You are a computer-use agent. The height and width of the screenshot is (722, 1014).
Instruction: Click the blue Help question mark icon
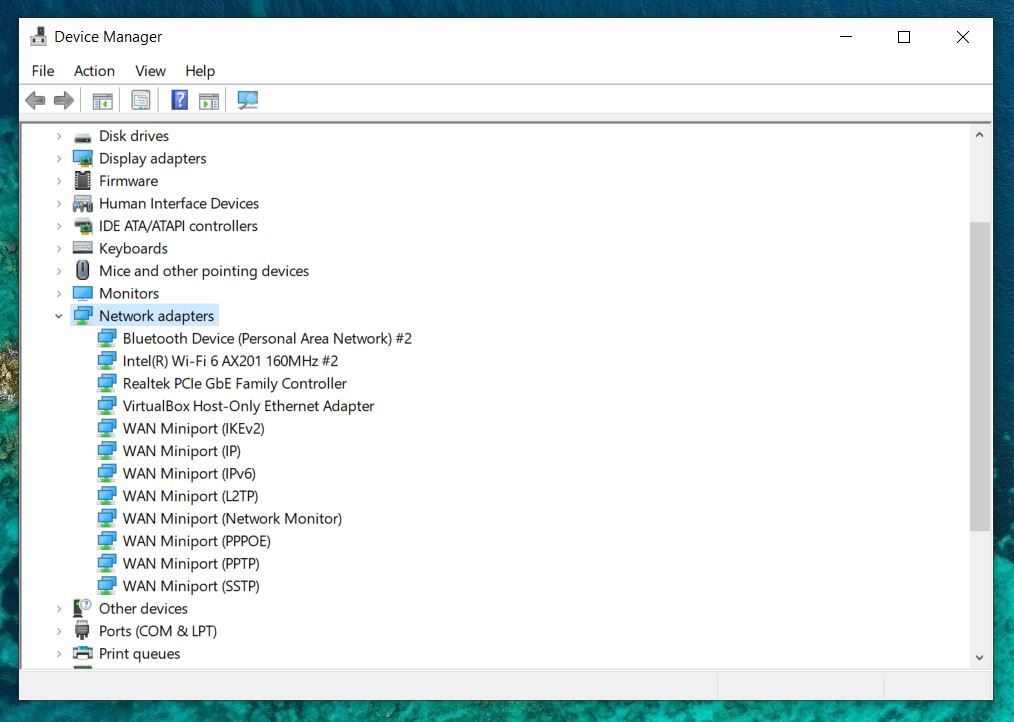(x=179, y=100)
